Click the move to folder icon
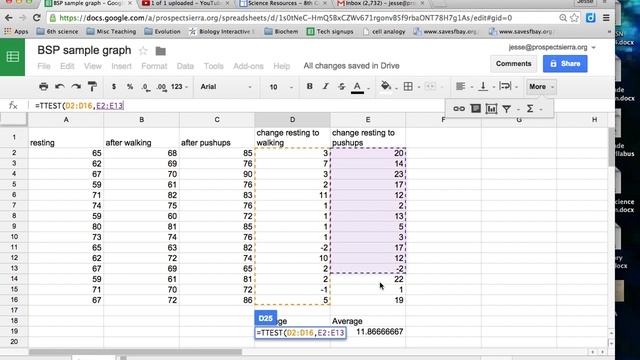640x360 pixels. (160, 51)
